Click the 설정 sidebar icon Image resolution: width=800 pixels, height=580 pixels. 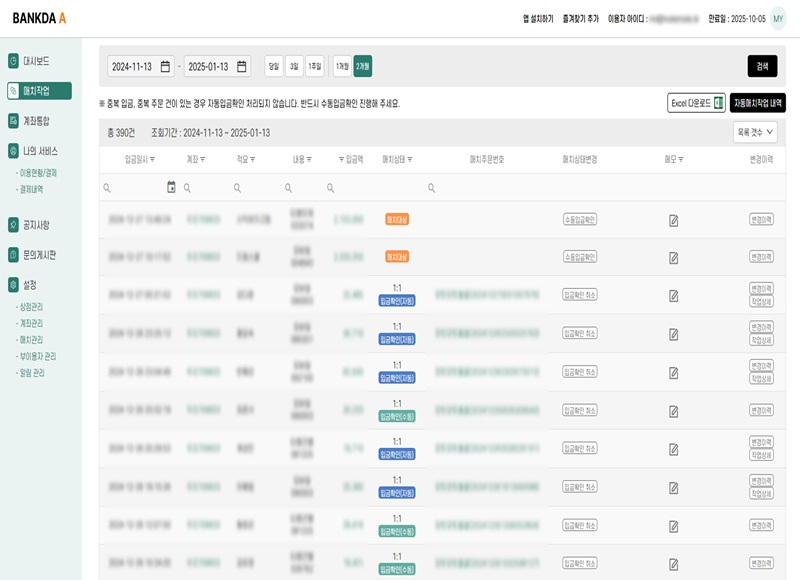click(13, 285)
